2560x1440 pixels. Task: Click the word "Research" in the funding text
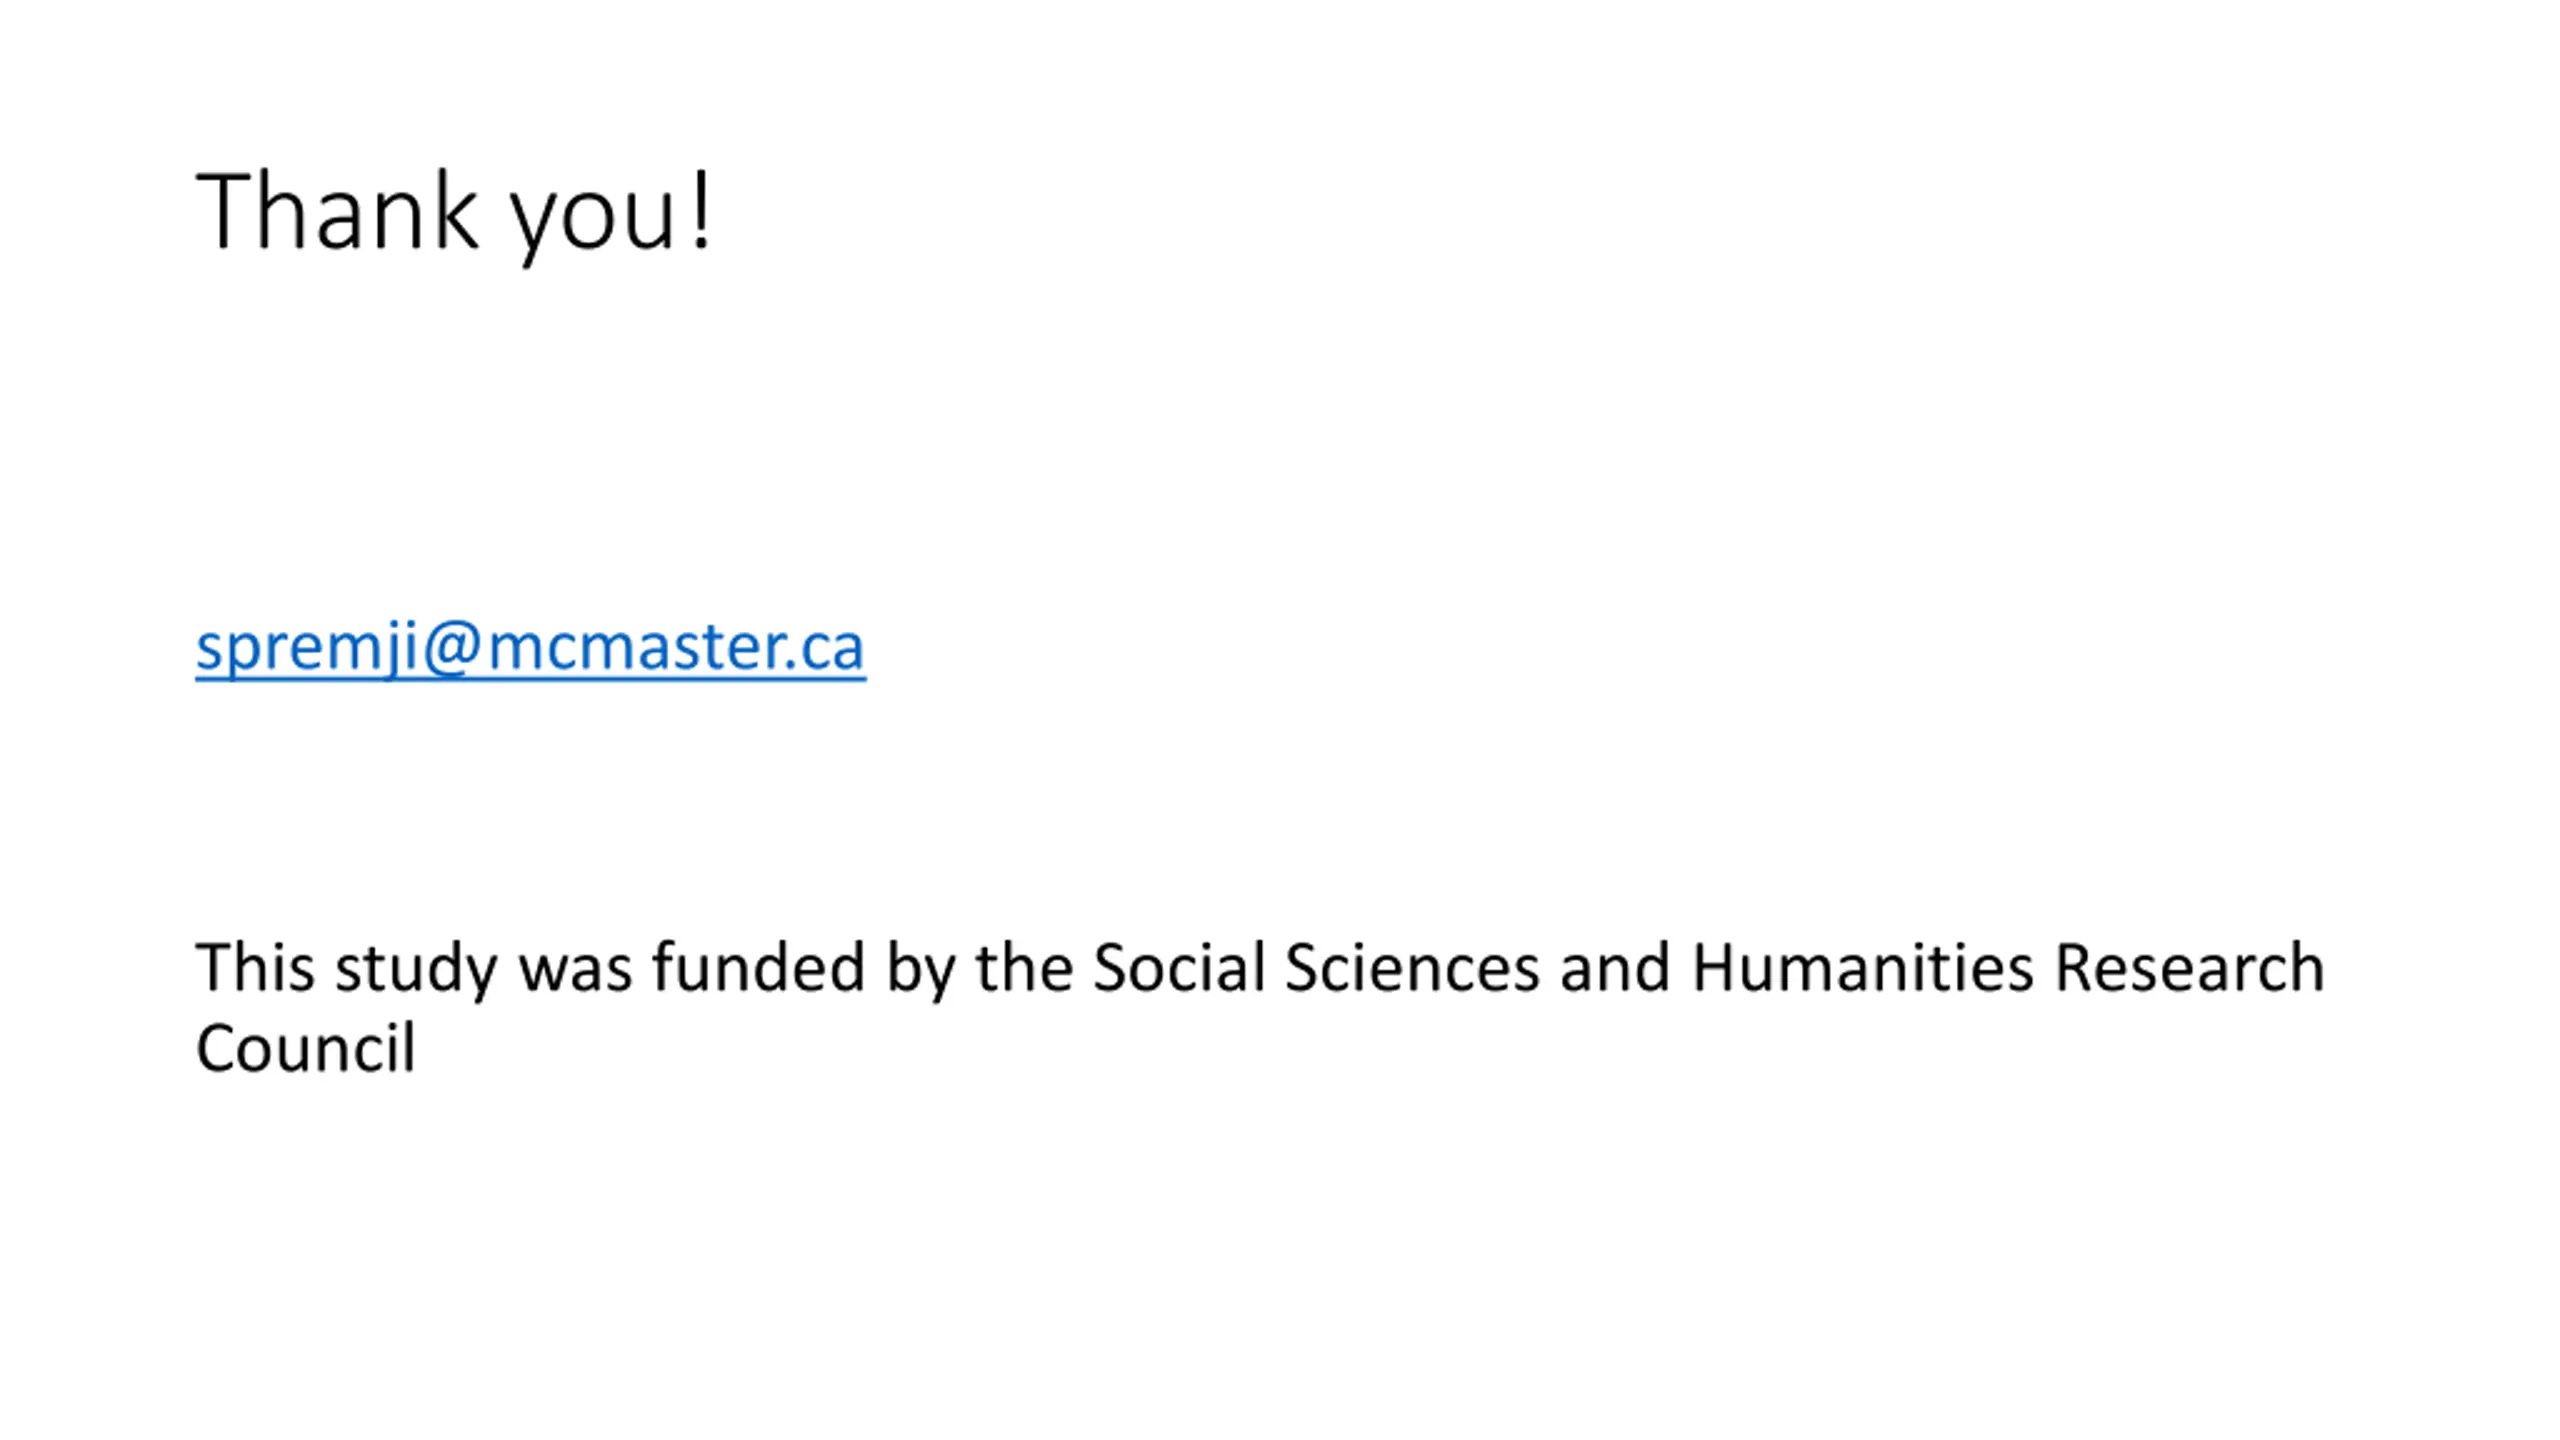tap(2189, 968)
